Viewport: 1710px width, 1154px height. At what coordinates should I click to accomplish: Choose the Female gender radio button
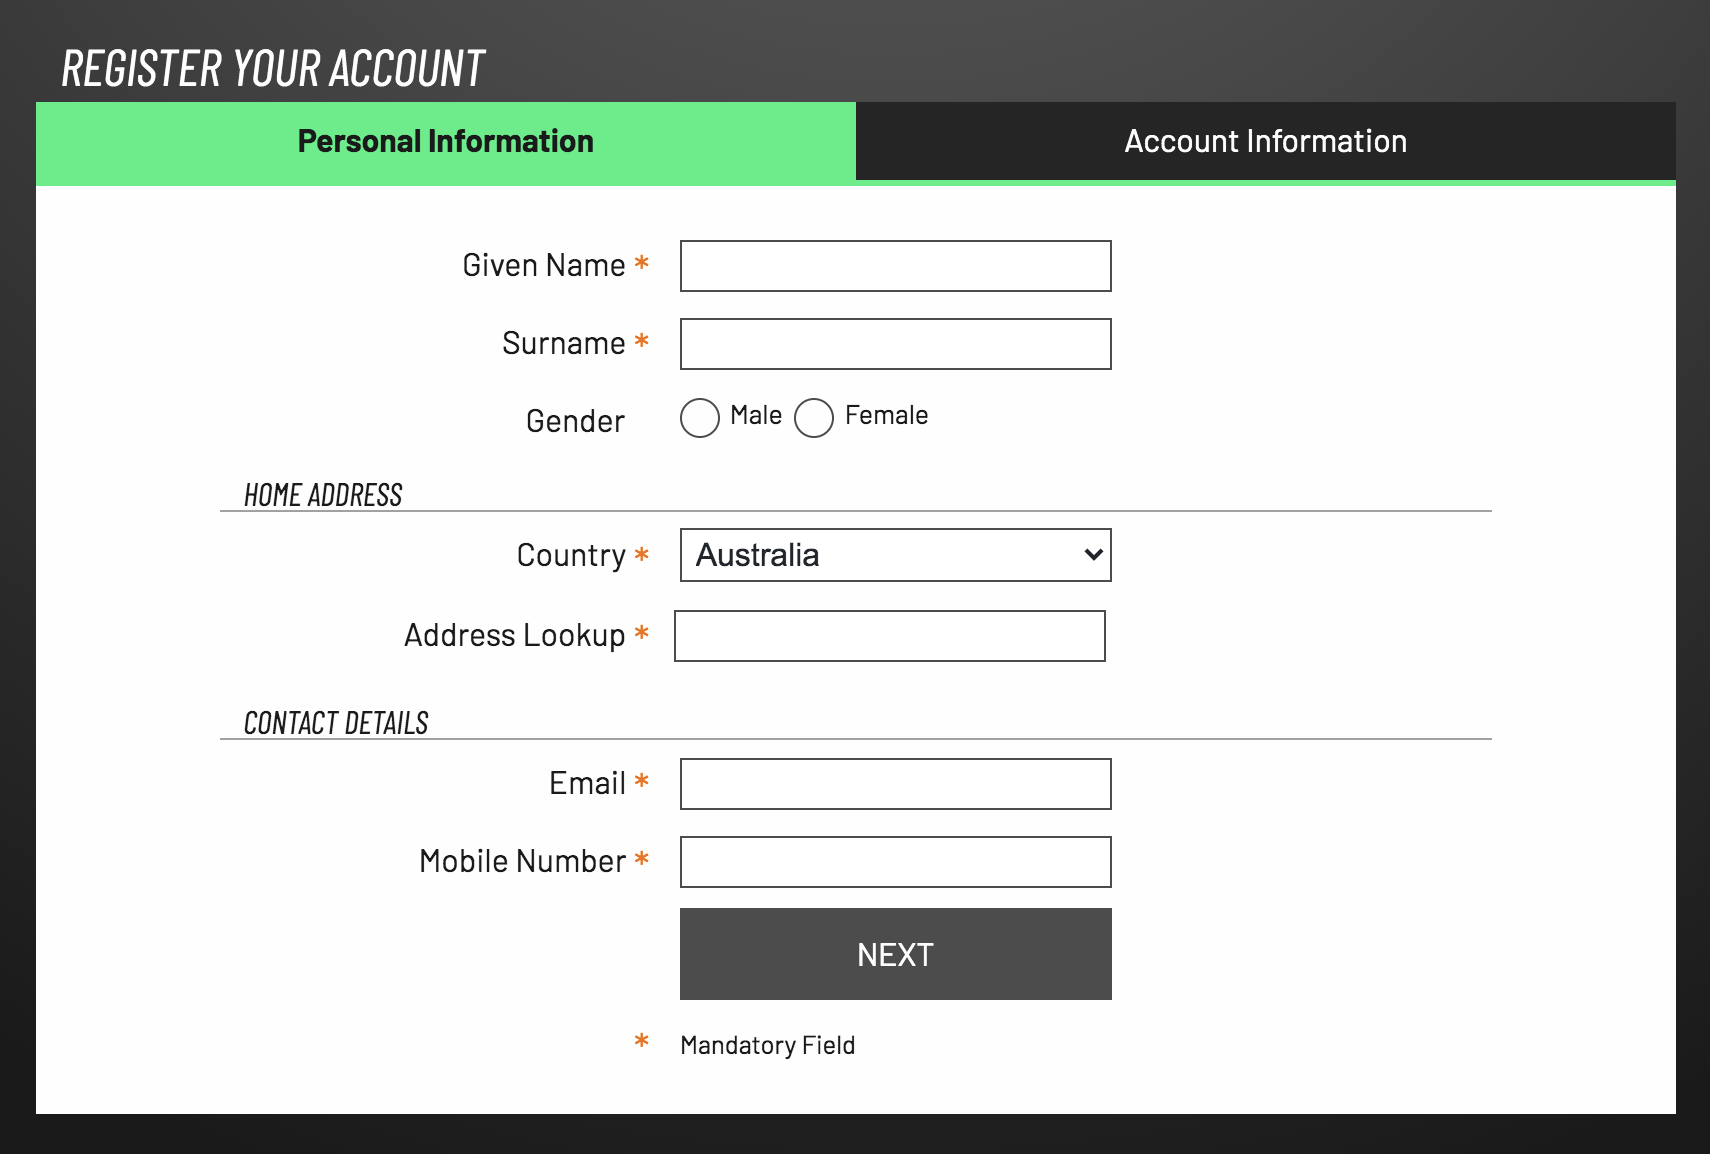point(814,418)
